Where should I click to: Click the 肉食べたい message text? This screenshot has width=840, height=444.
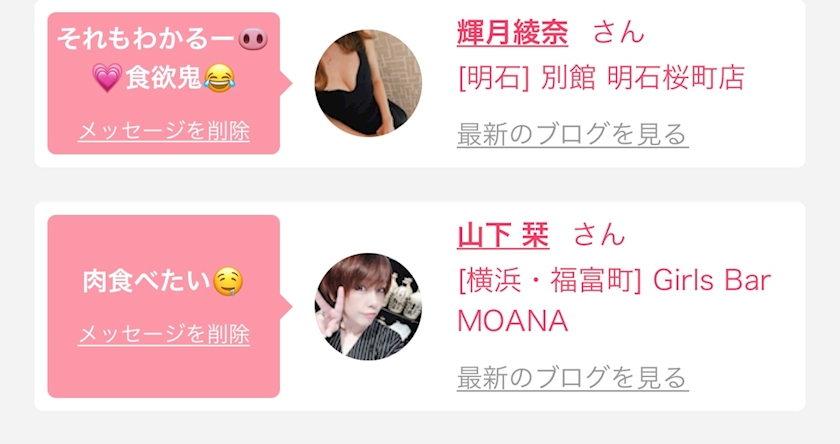coord(146,282)
